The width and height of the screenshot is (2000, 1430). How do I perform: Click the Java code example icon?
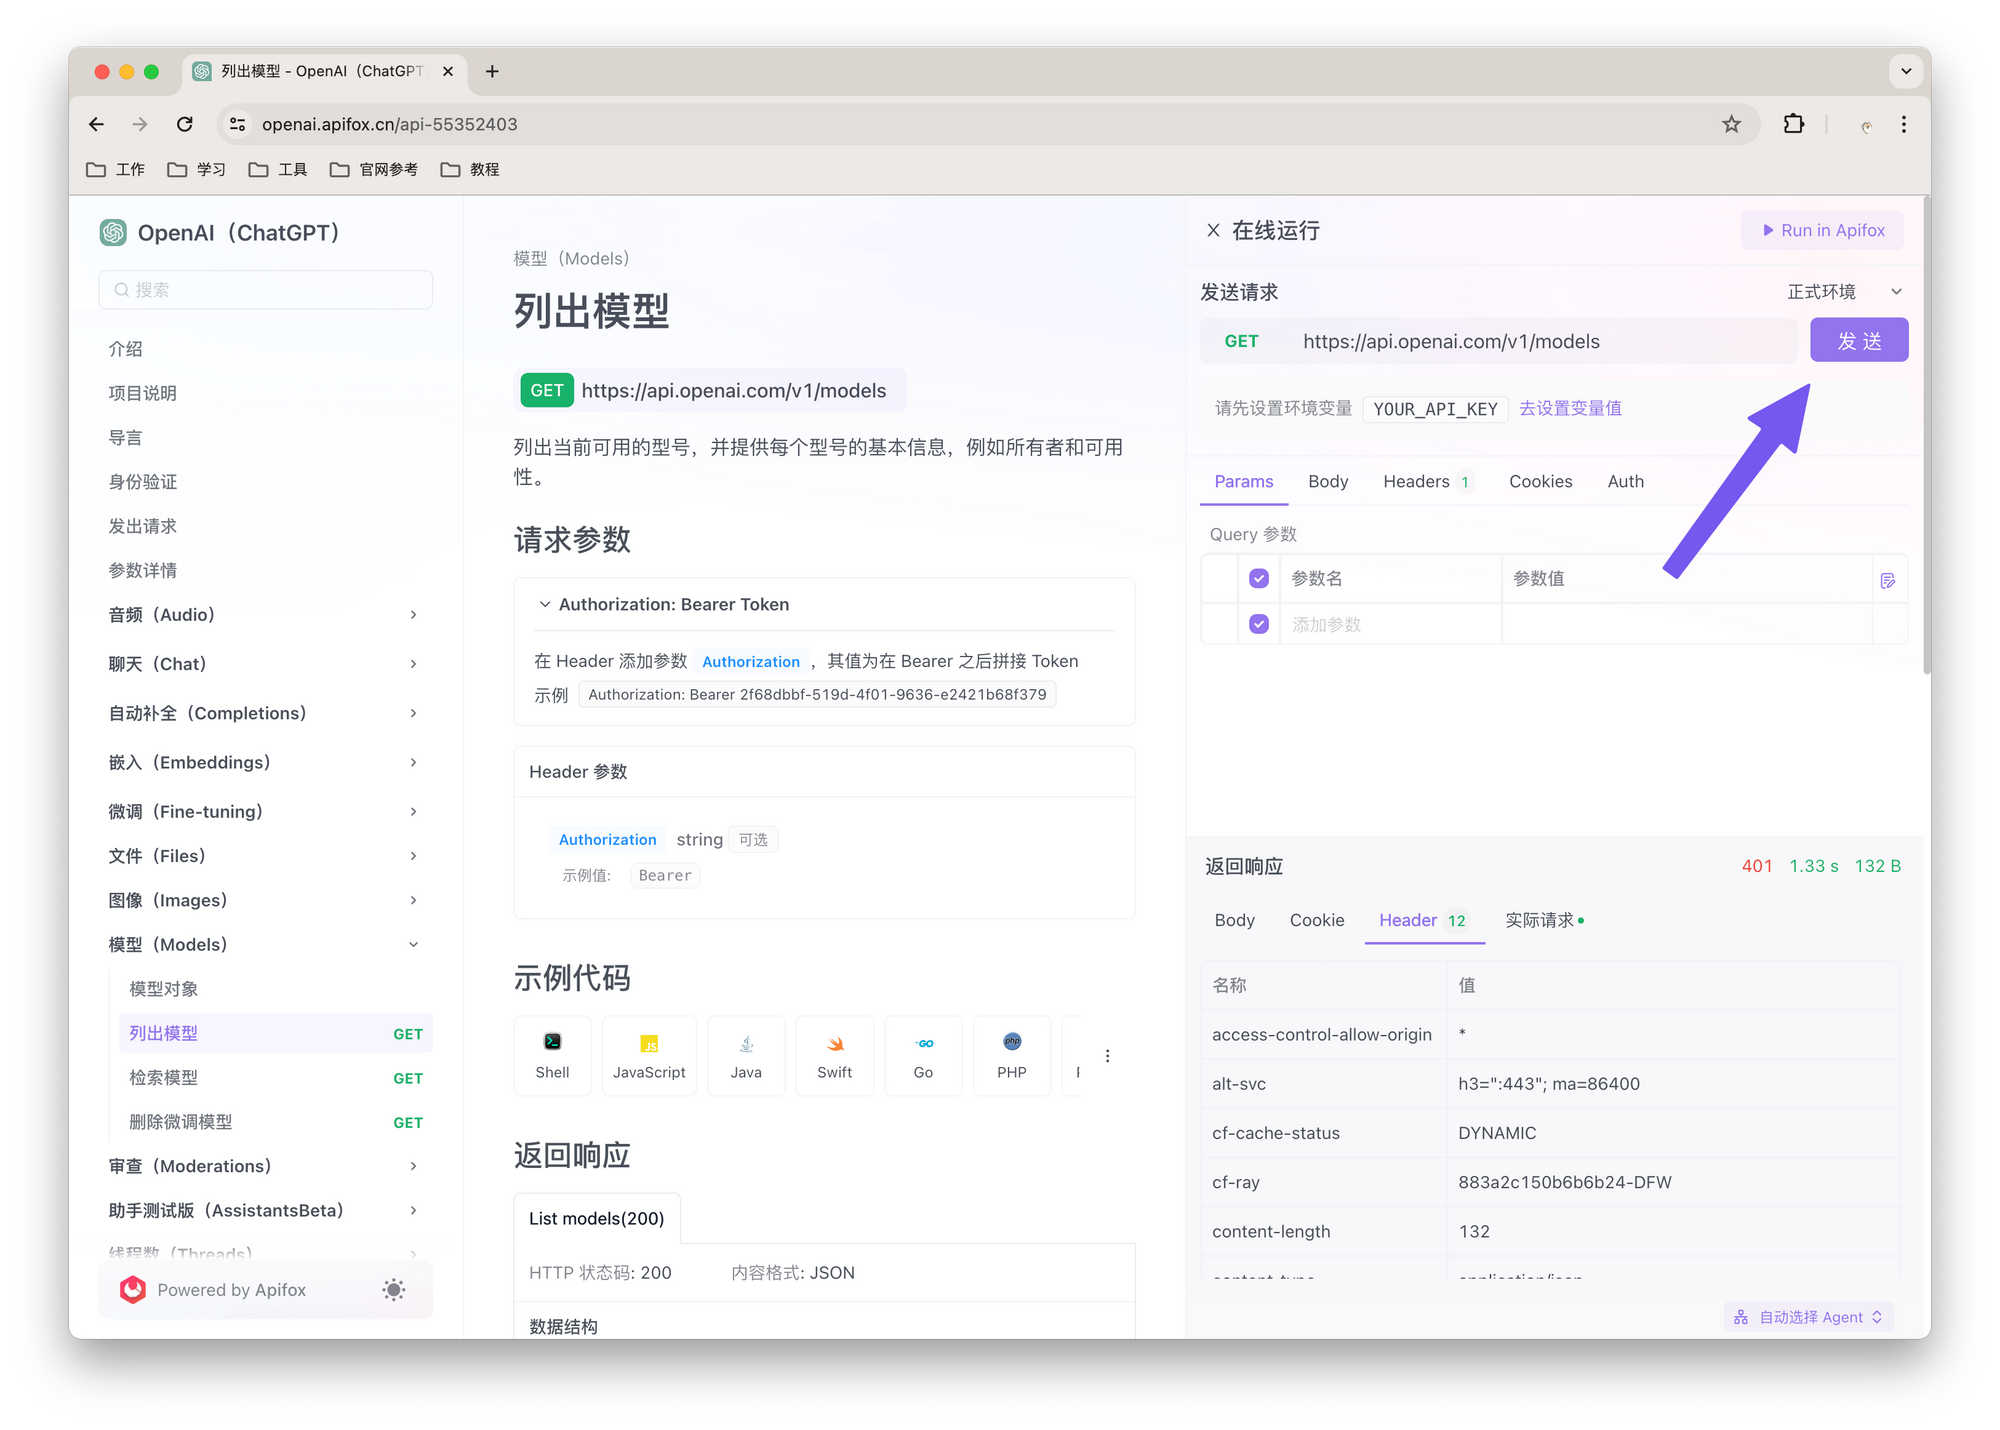[744, 1054]
